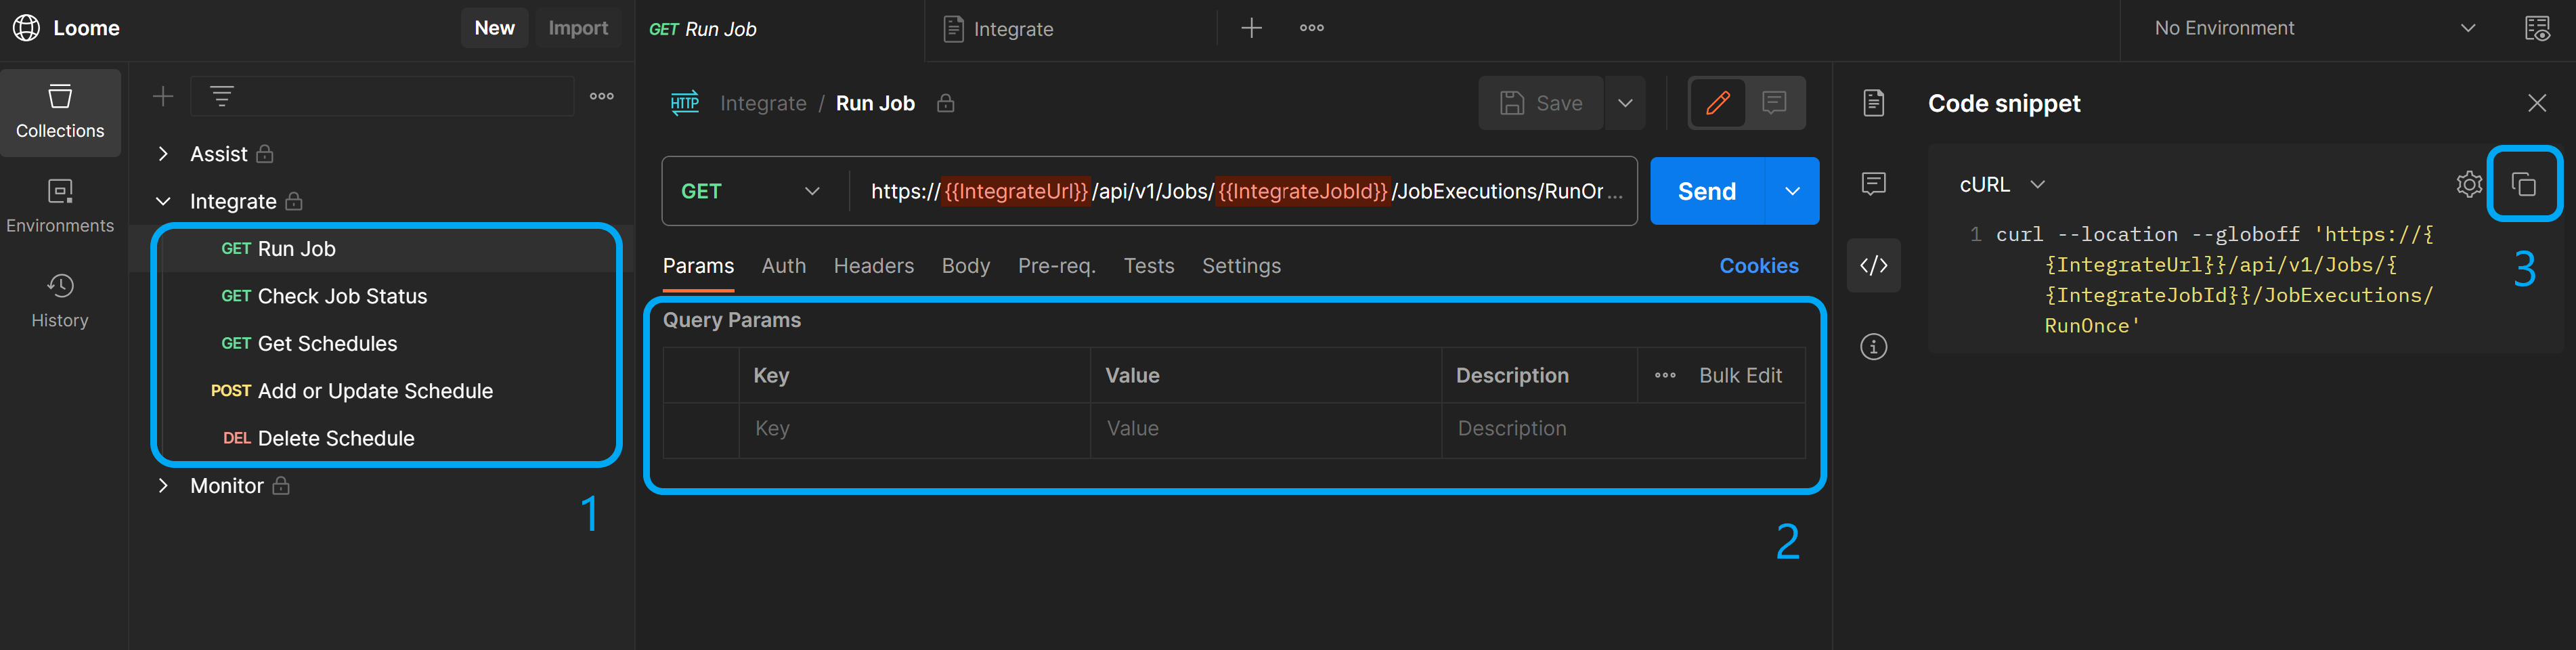Switch to edit mode with the pencil icon

pos(1718,102)
